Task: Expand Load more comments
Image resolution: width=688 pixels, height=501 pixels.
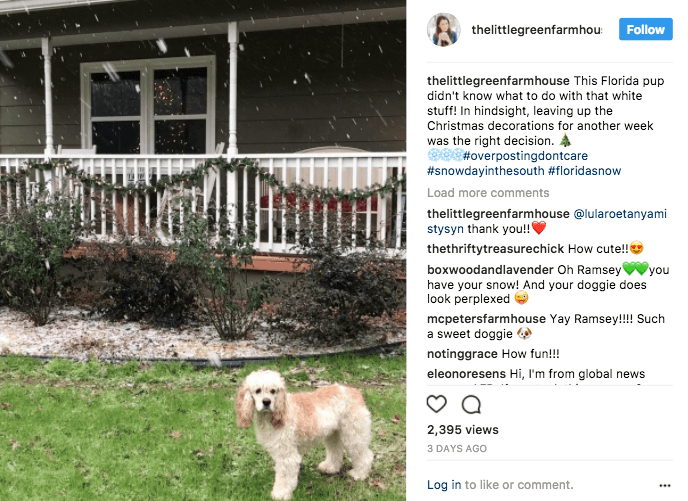Action: pyautogui.click(x=488, y=193)
